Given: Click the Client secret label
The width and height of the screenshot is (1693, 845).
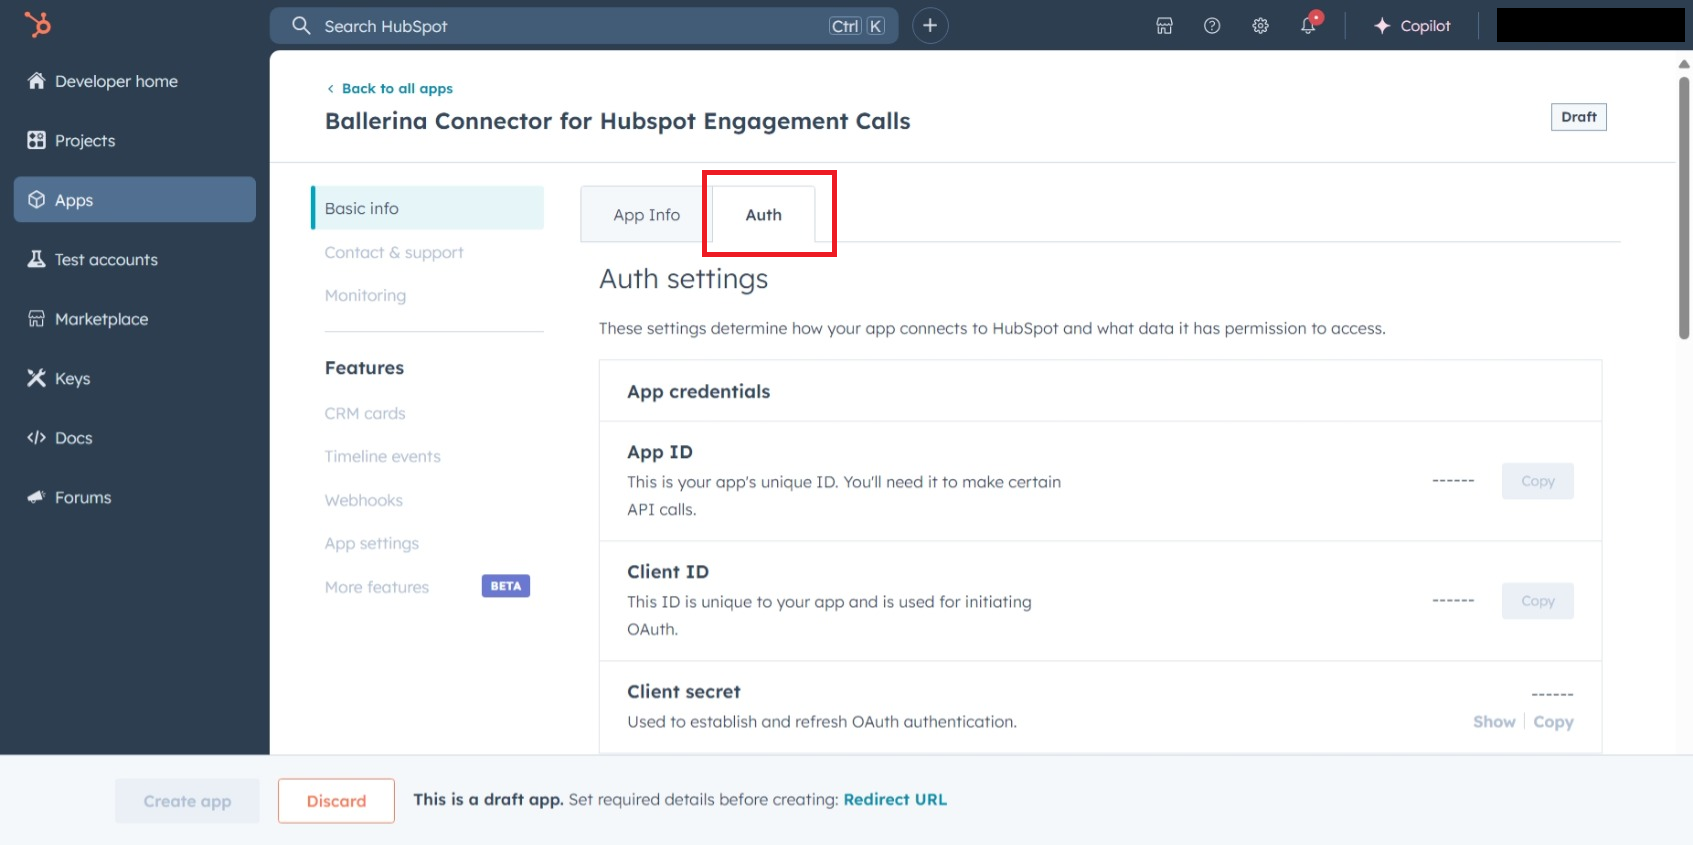Looking at the screenshot, I should pyautogui.click(x=684, y=692).
